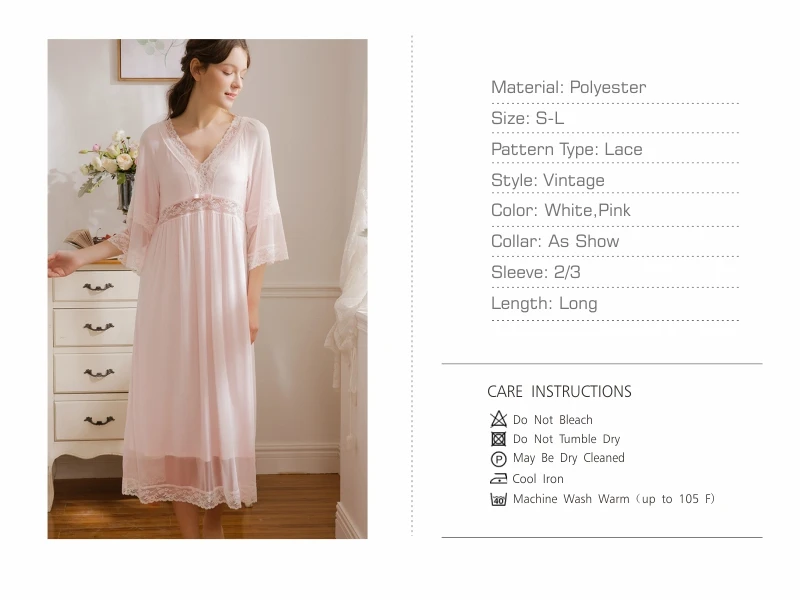Click the Cool Iron icon
The width and height of the screenshot is (800, 600).
click(x=498, y=479)
